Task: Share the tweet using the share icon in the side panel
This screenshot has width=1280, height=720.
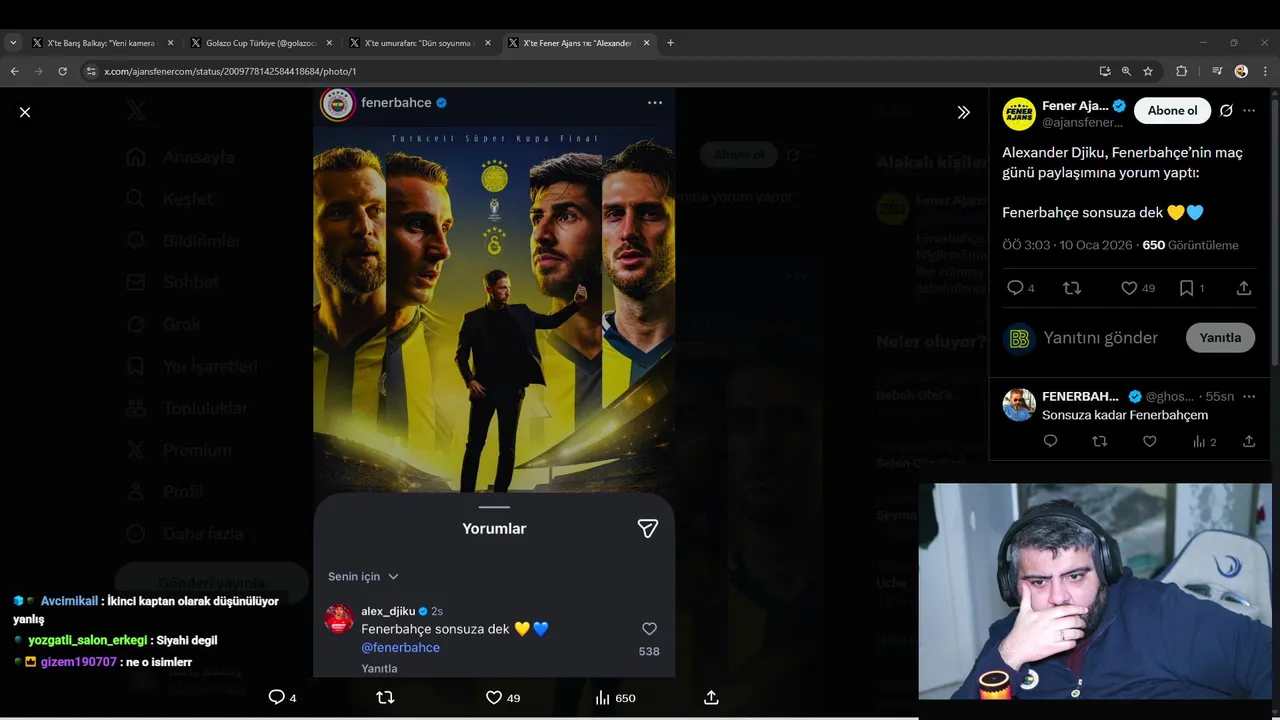Action: pos(1244,288)
